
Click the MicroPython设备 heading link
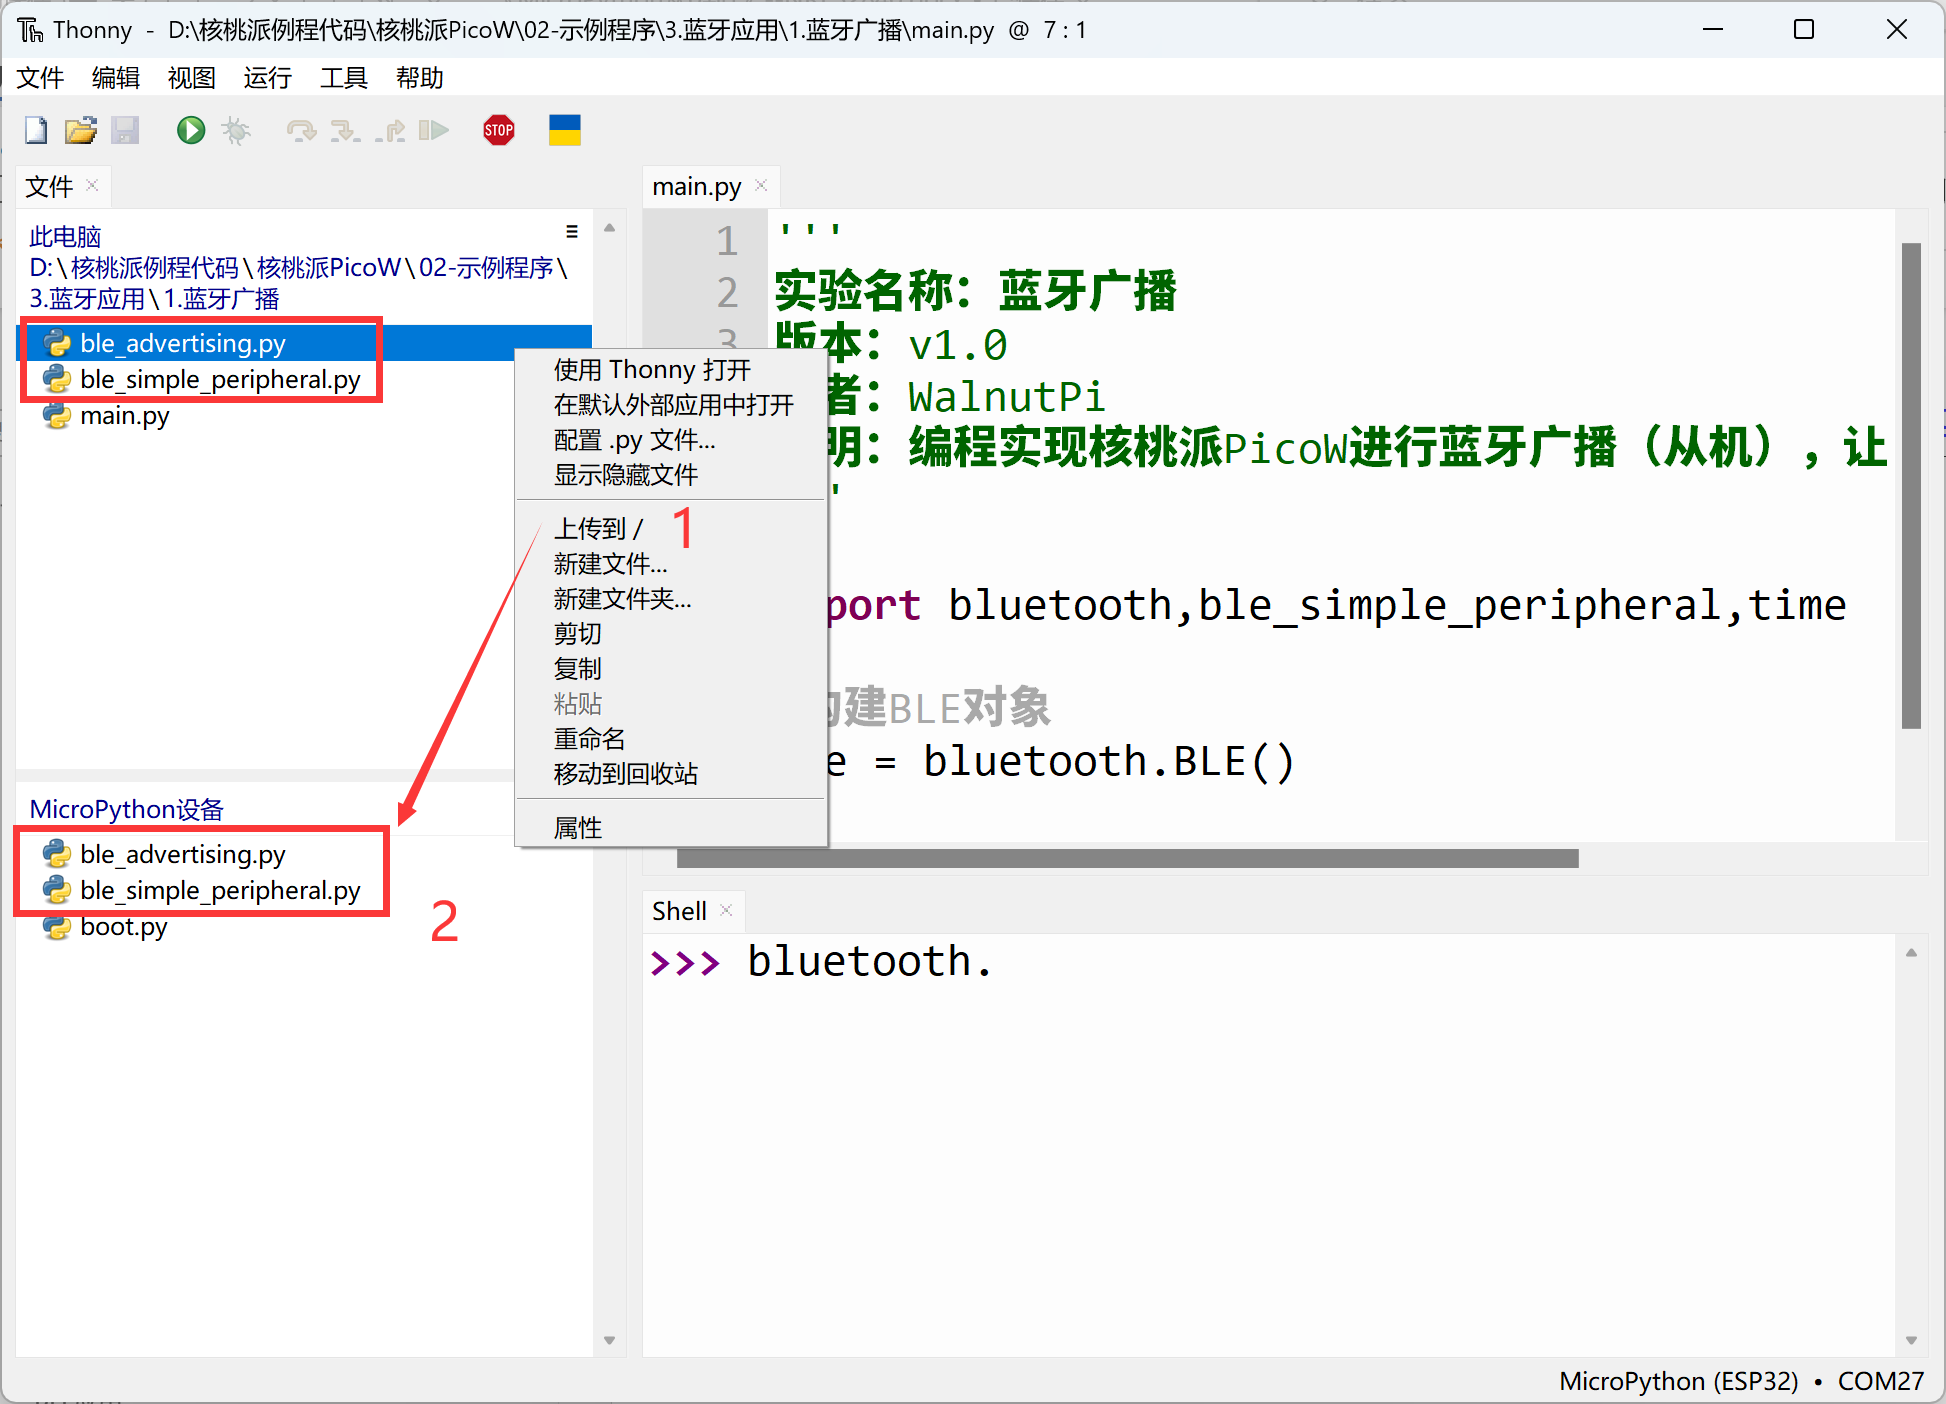pos(126,809)
